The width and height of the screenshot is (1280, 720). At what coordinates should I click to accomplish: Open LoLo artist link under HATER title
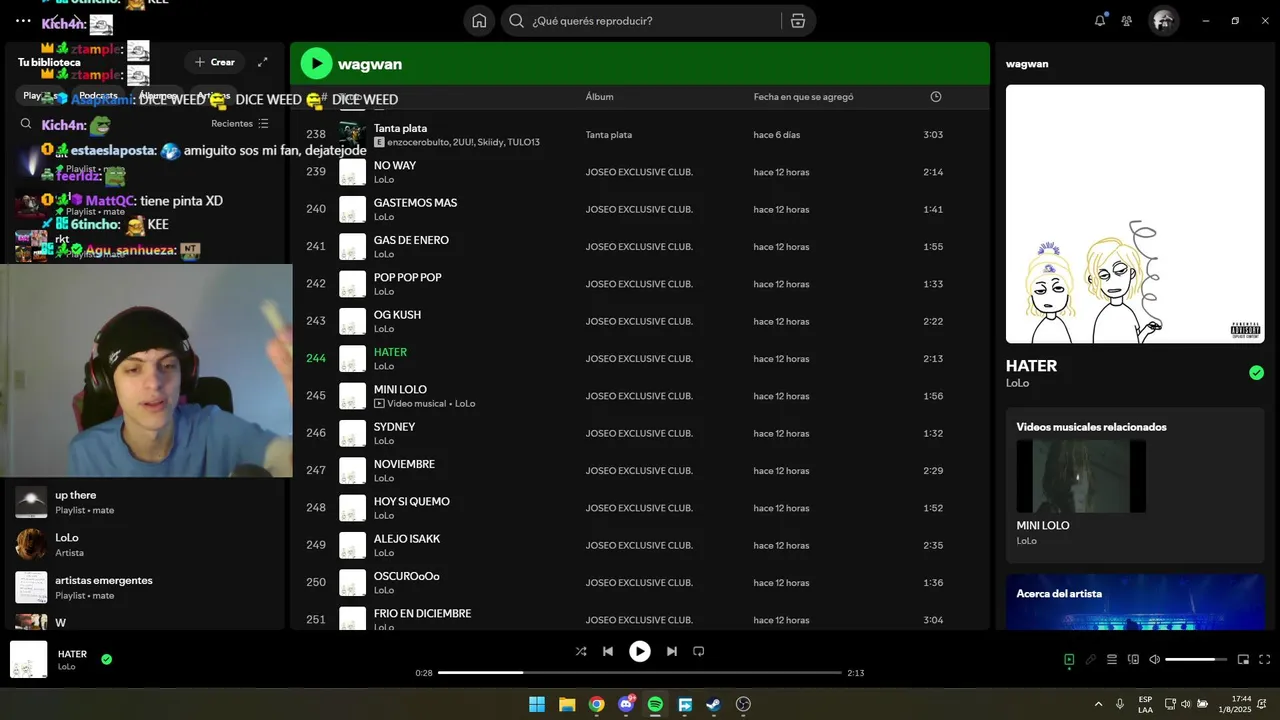click(x=1017, y=383)
